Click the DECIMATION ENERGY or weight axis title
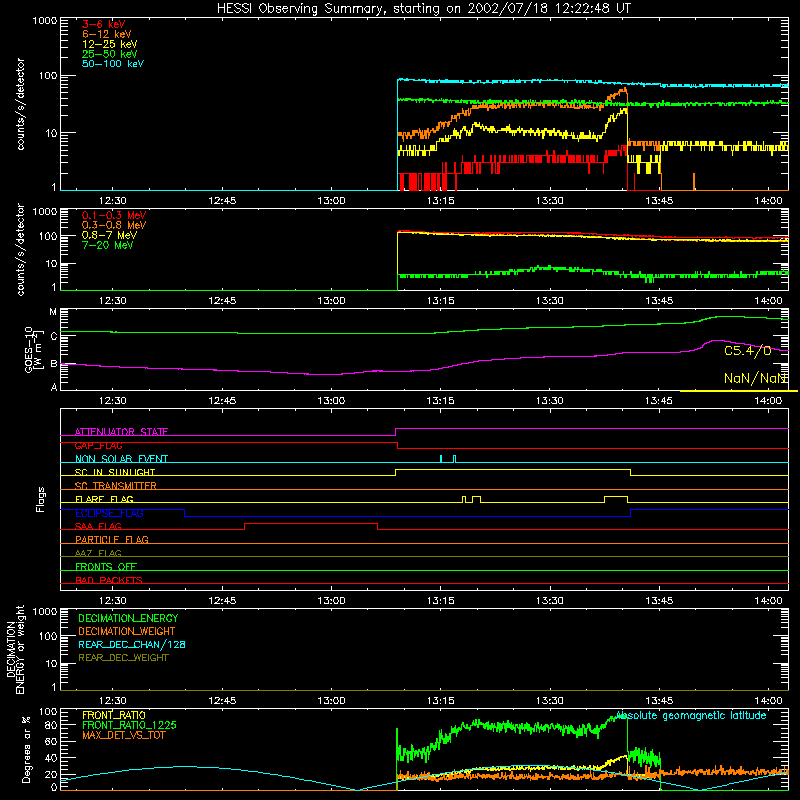Viewport: 800px width, 800px height. pos(15,649)
